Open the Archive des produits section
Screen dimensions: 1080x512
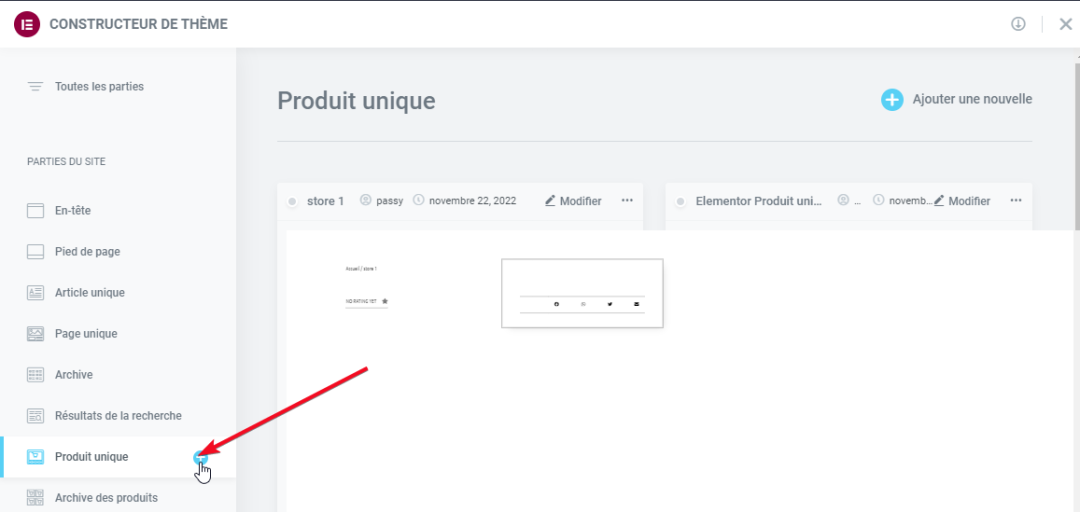point(105,498)
